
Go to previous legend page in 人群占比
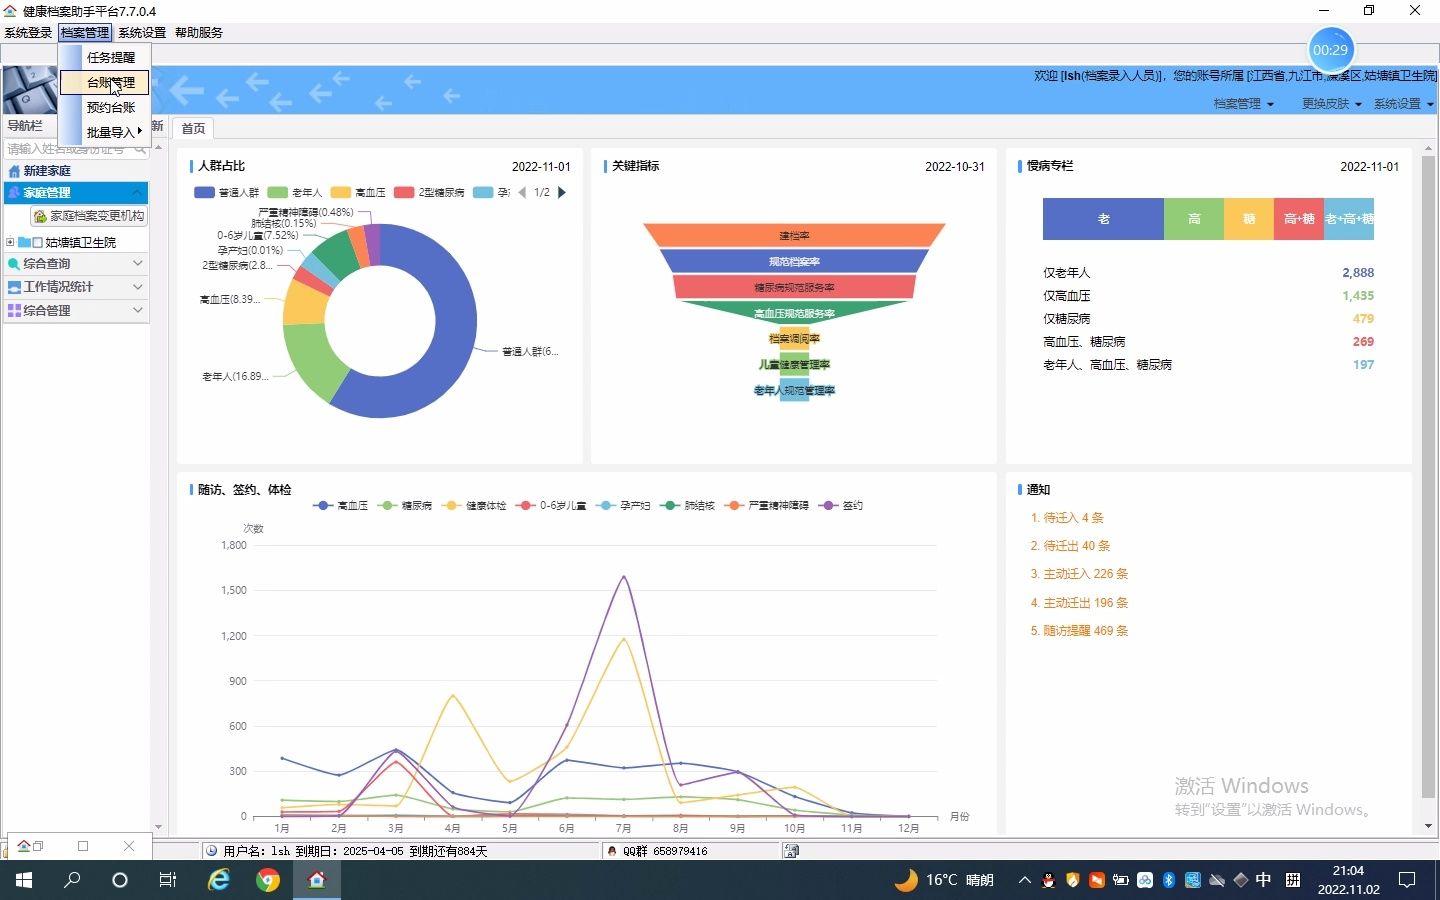click(522, 192)
